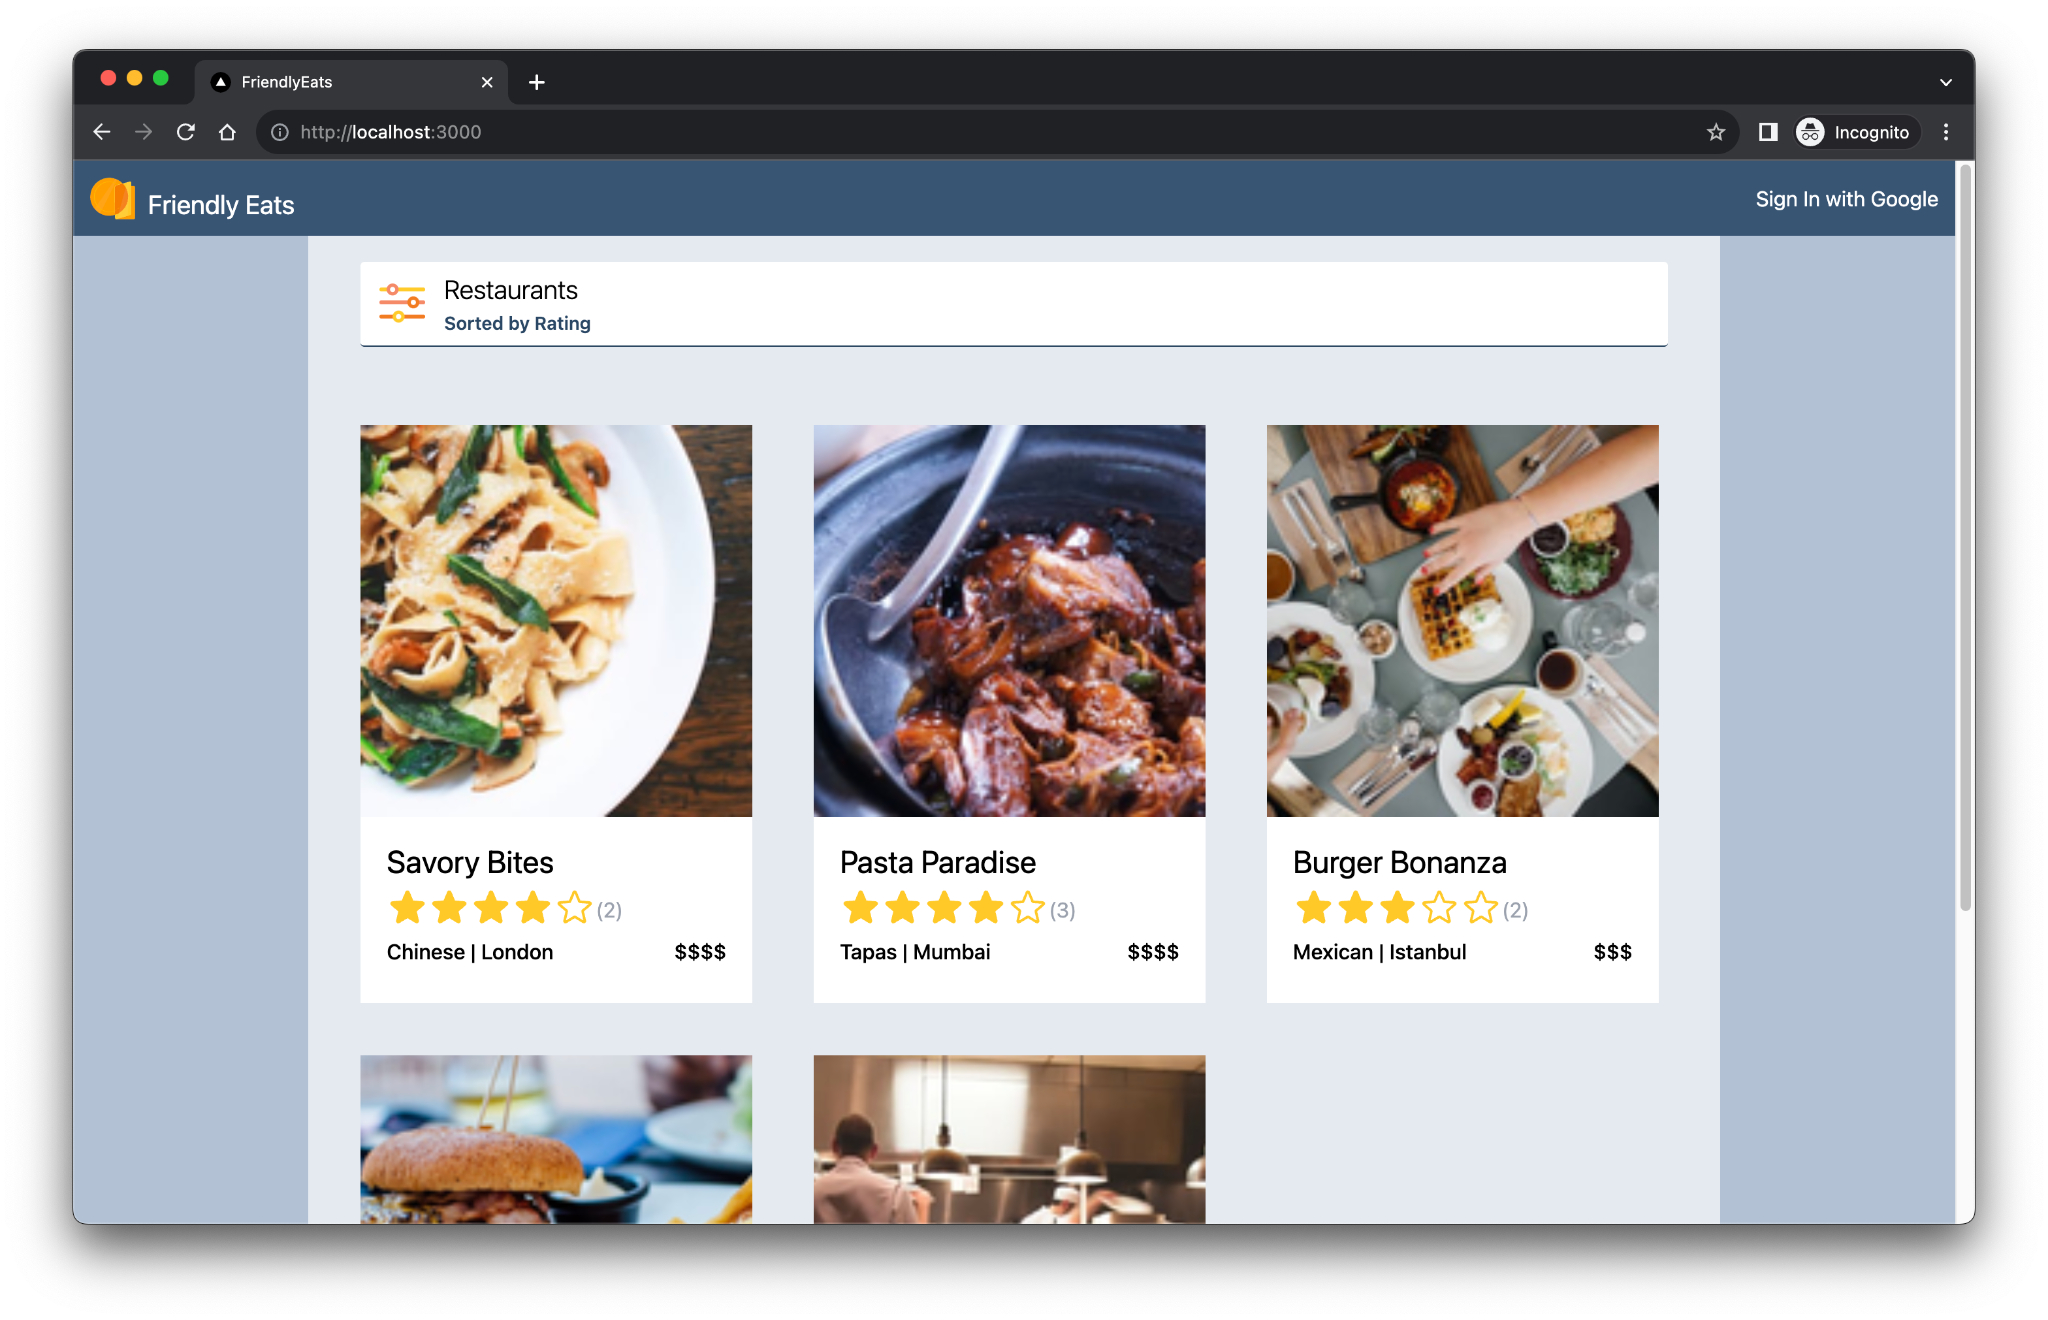Click the filter/sort icon next to Restaurants
Screen dimensions: 2048x1320
coord(403,305)
